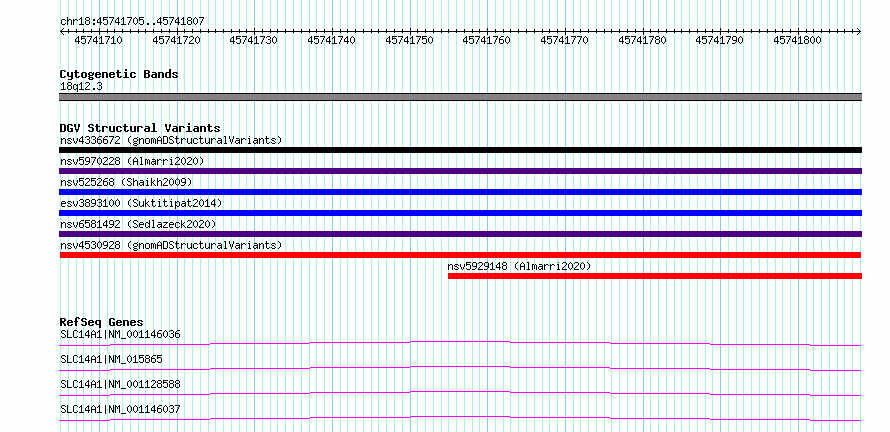Image resolution: width=890 pixels, height=432 pixels.
Task: Open variant label nsv6581492 (Sedlazeck2020)
Action: 138,224
